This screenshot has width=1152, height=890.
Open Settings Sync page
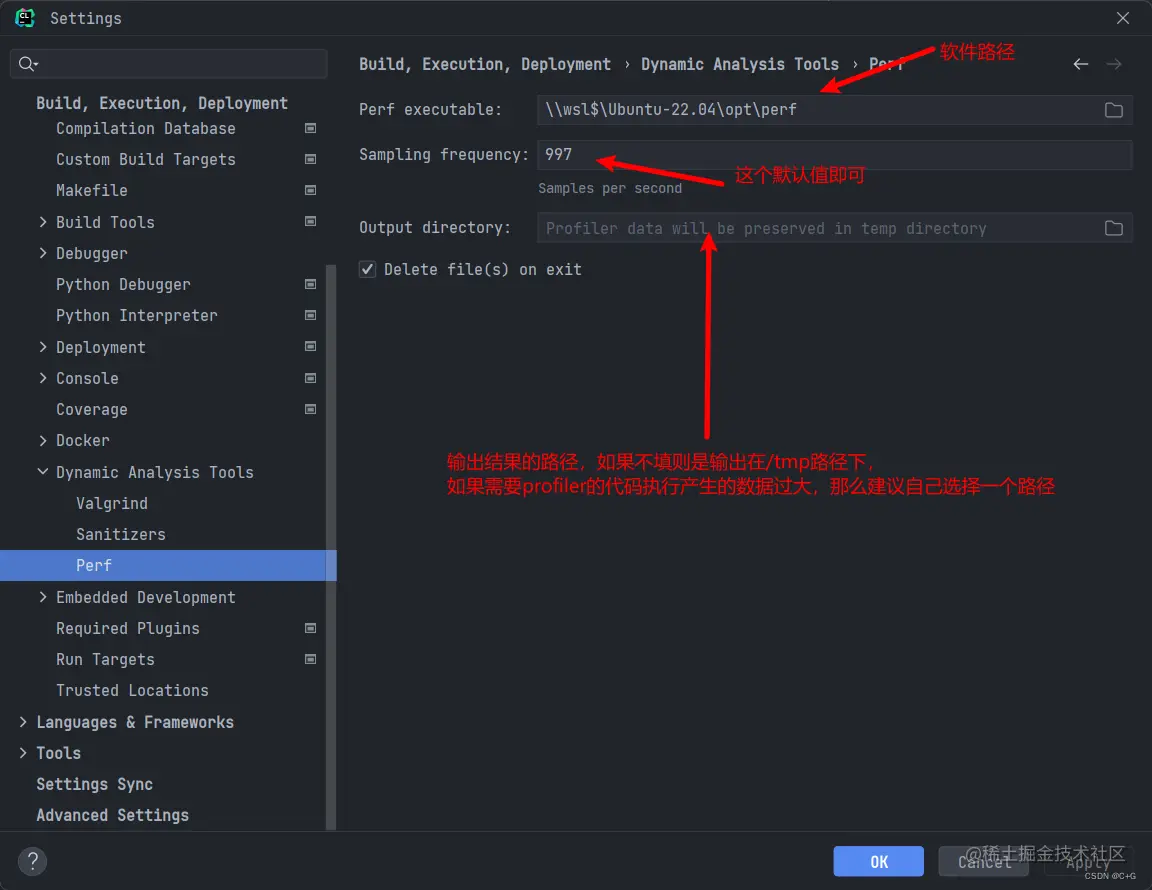(x=95, y=784)
